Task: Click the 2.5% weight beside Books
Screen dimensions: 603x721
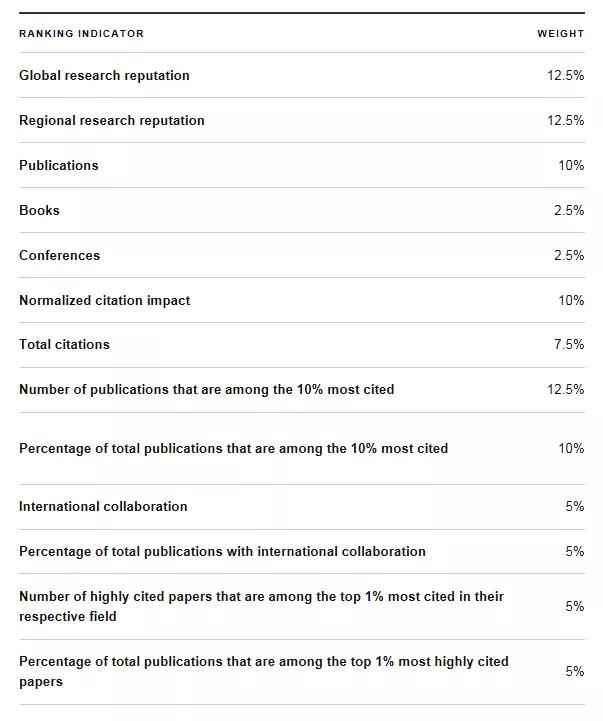Action: [569, 211]
